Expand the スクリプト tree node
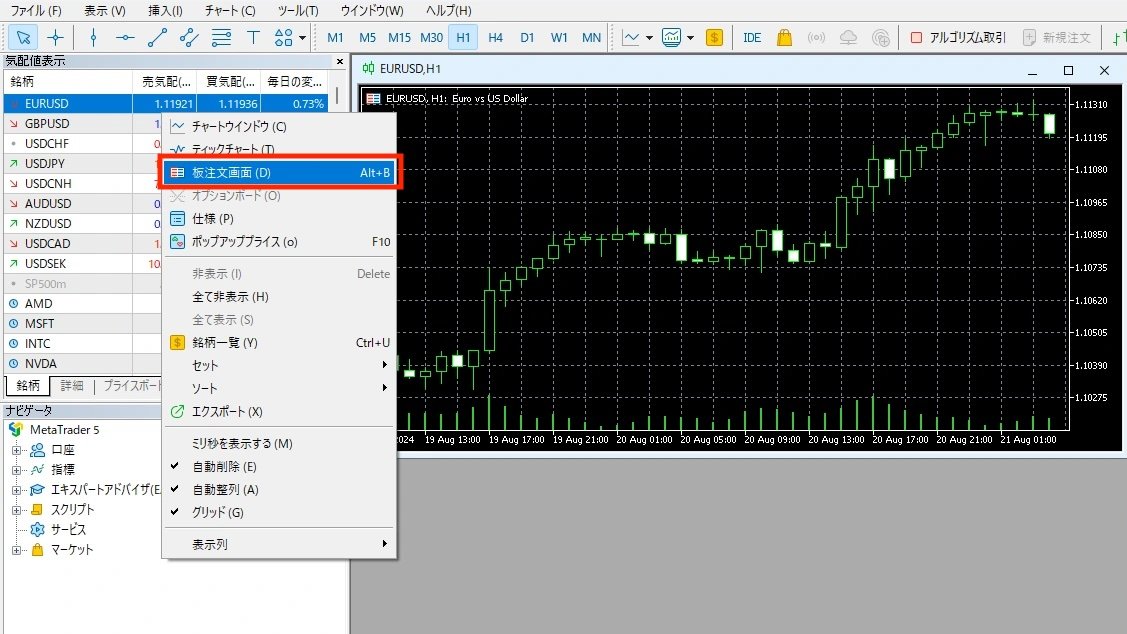The height and width of the screenshot is (634, 1127). (16, 510)
